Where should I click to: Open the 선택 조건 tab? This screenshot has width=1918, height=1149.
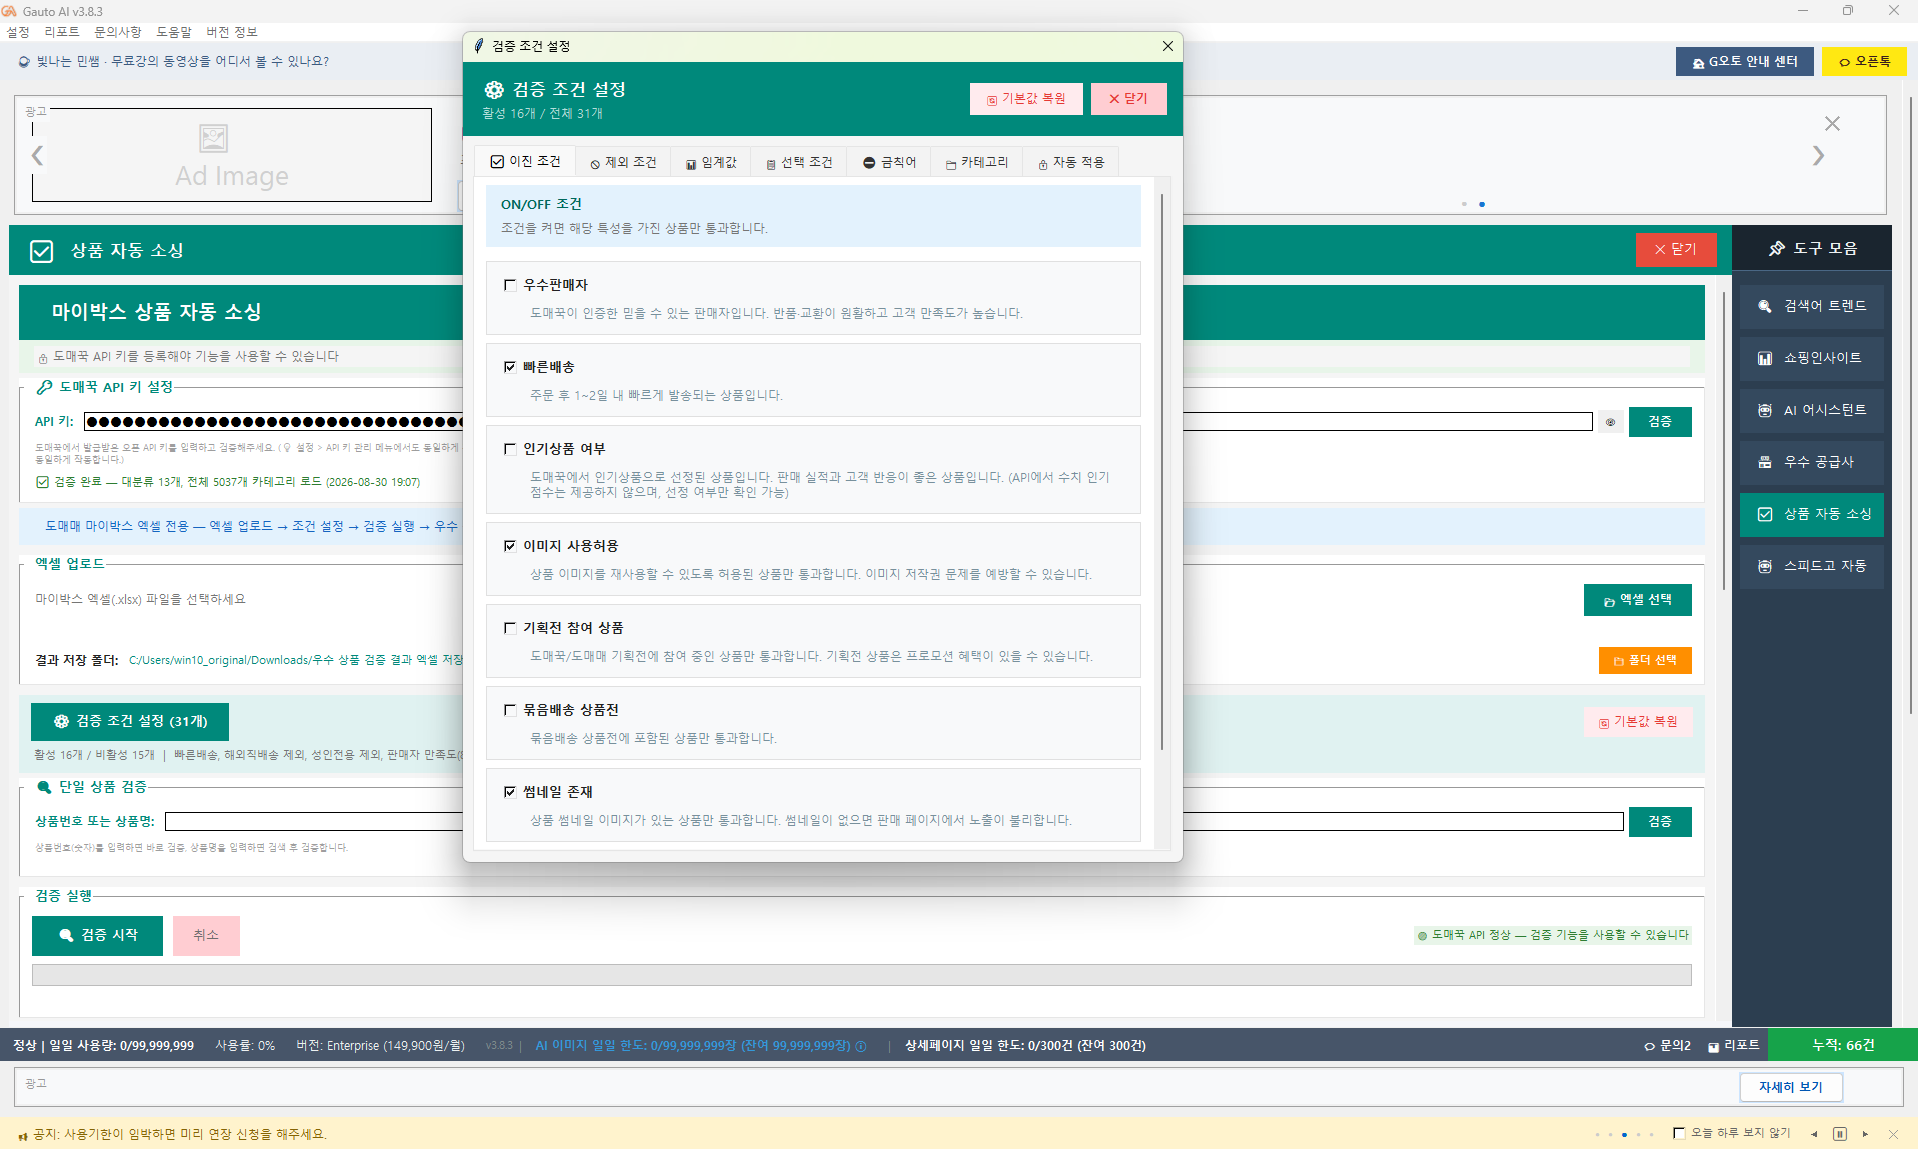(x=799, y=162)
